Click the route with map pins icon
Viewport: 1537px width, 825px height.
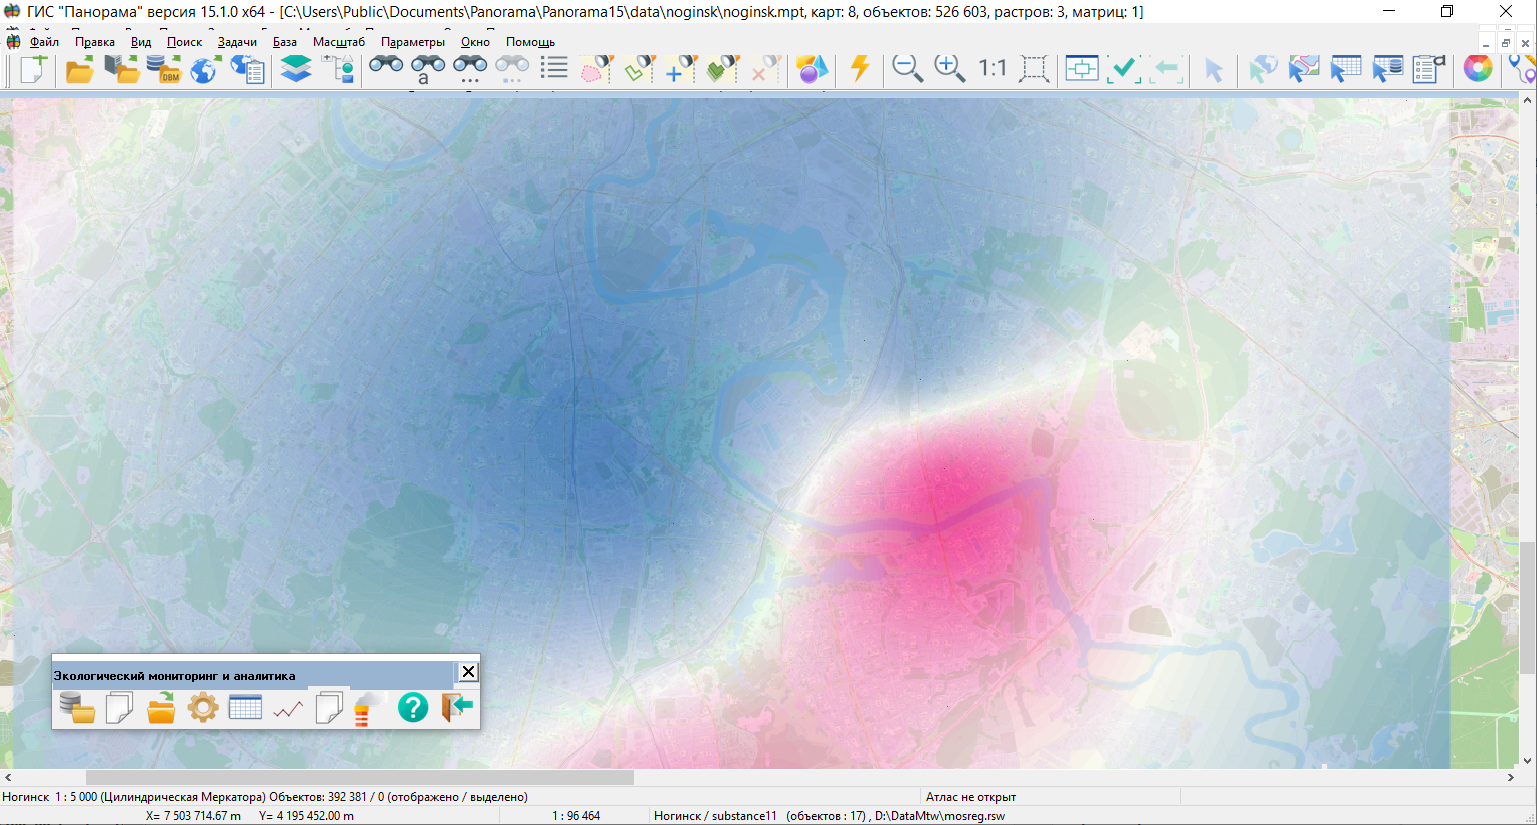[1521, 69]
